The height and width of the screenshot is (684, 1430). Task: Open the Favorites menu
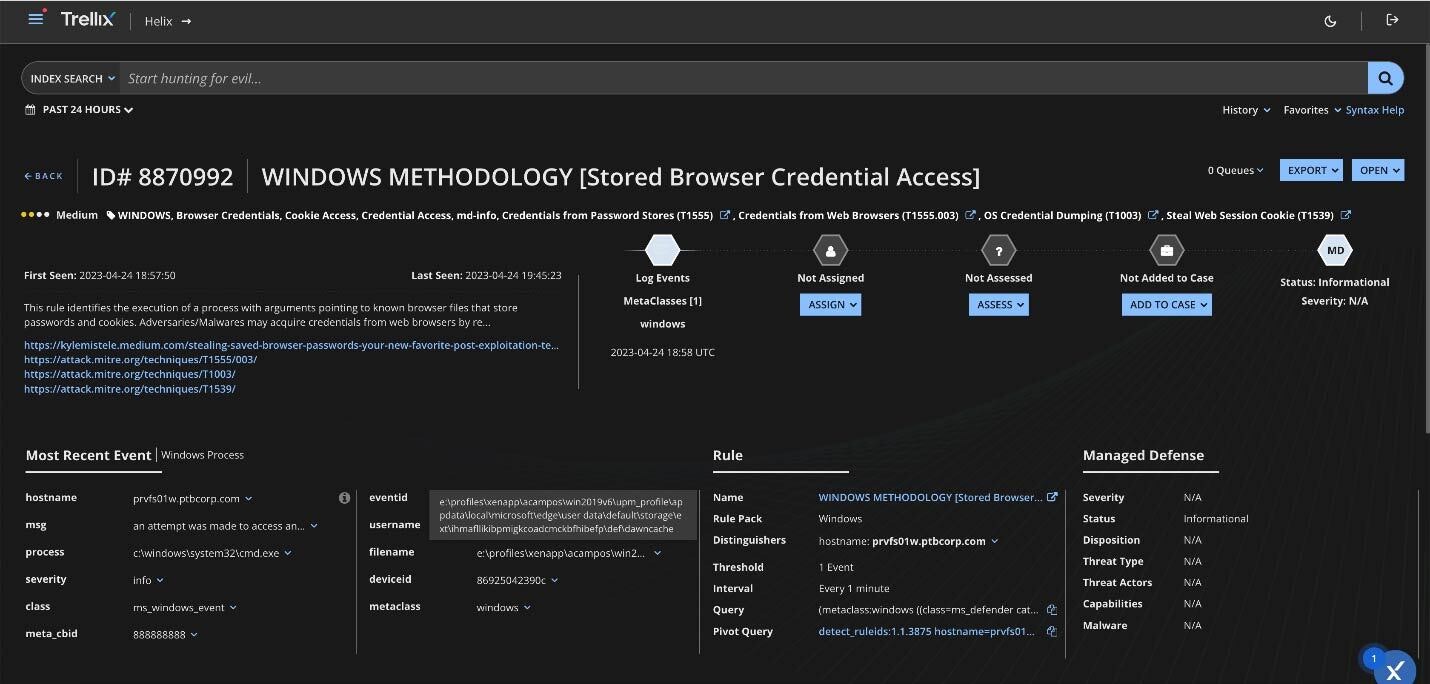point(1311,110)
